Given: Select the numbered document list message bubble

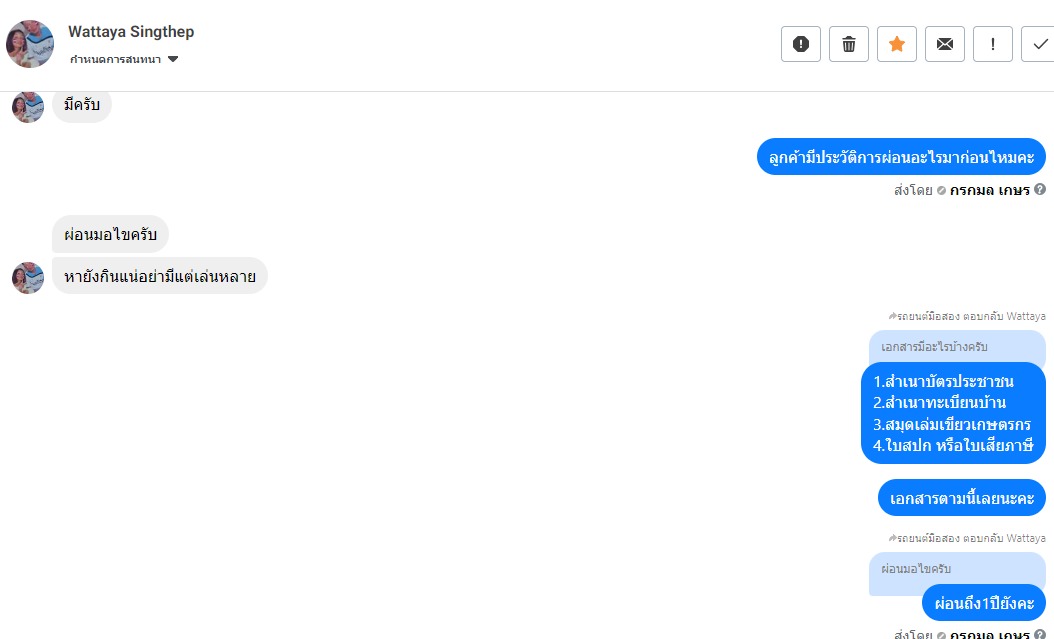Looking at the screenshot, I should [953, 413].
